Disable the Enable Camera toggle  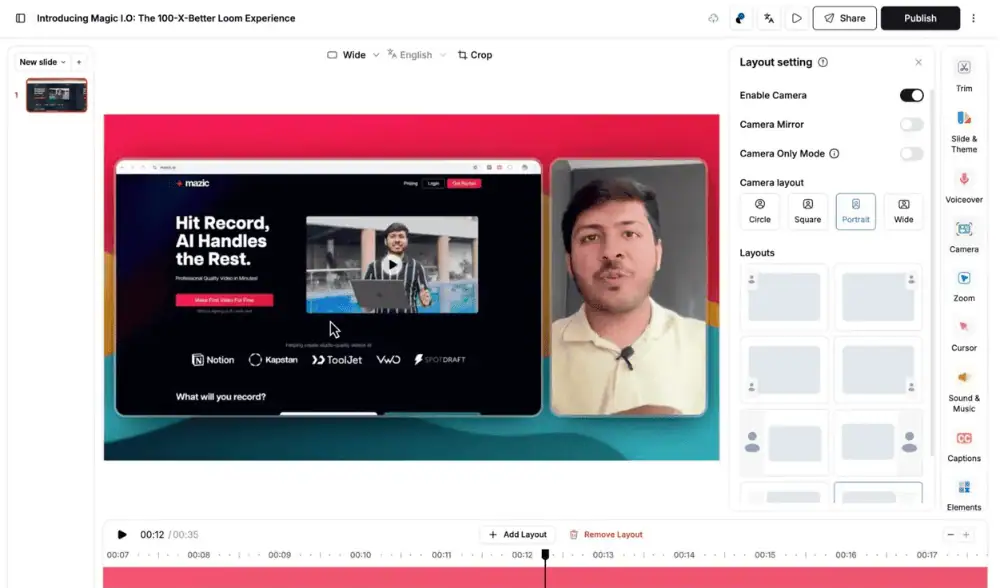pos(911,95)
